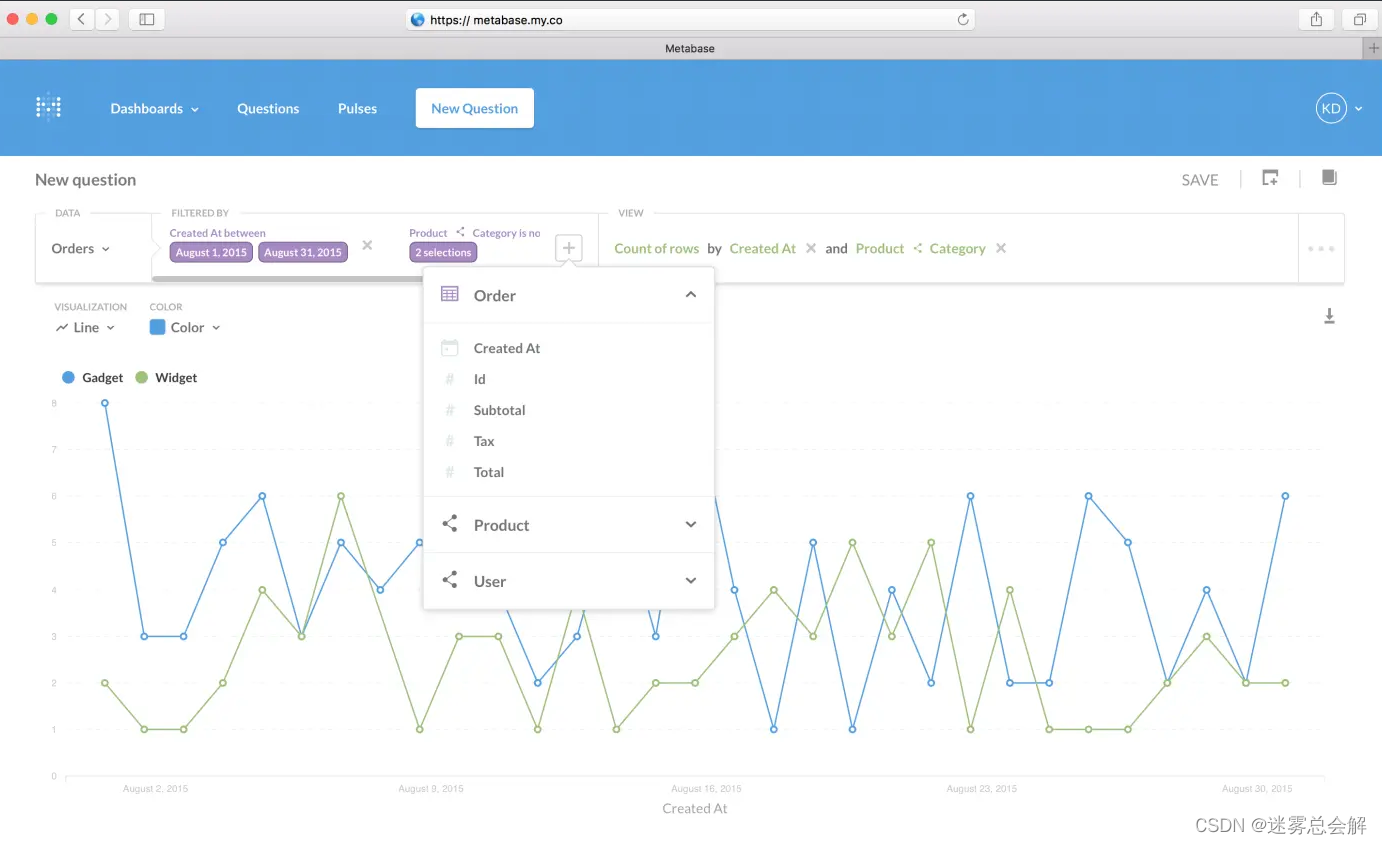The height and width of the screenshot is (844, 1382).
Task: Reload the page in Safari
Action: [x=963, y=19]
